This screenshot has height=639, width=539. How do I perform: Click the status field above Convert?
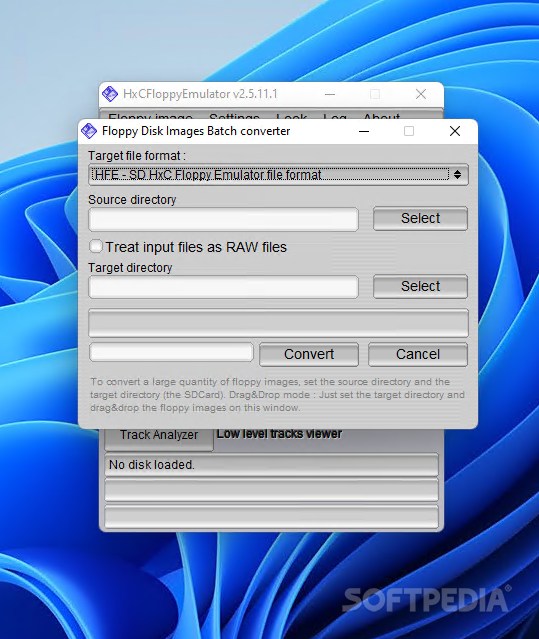click(x=278, y=323)
